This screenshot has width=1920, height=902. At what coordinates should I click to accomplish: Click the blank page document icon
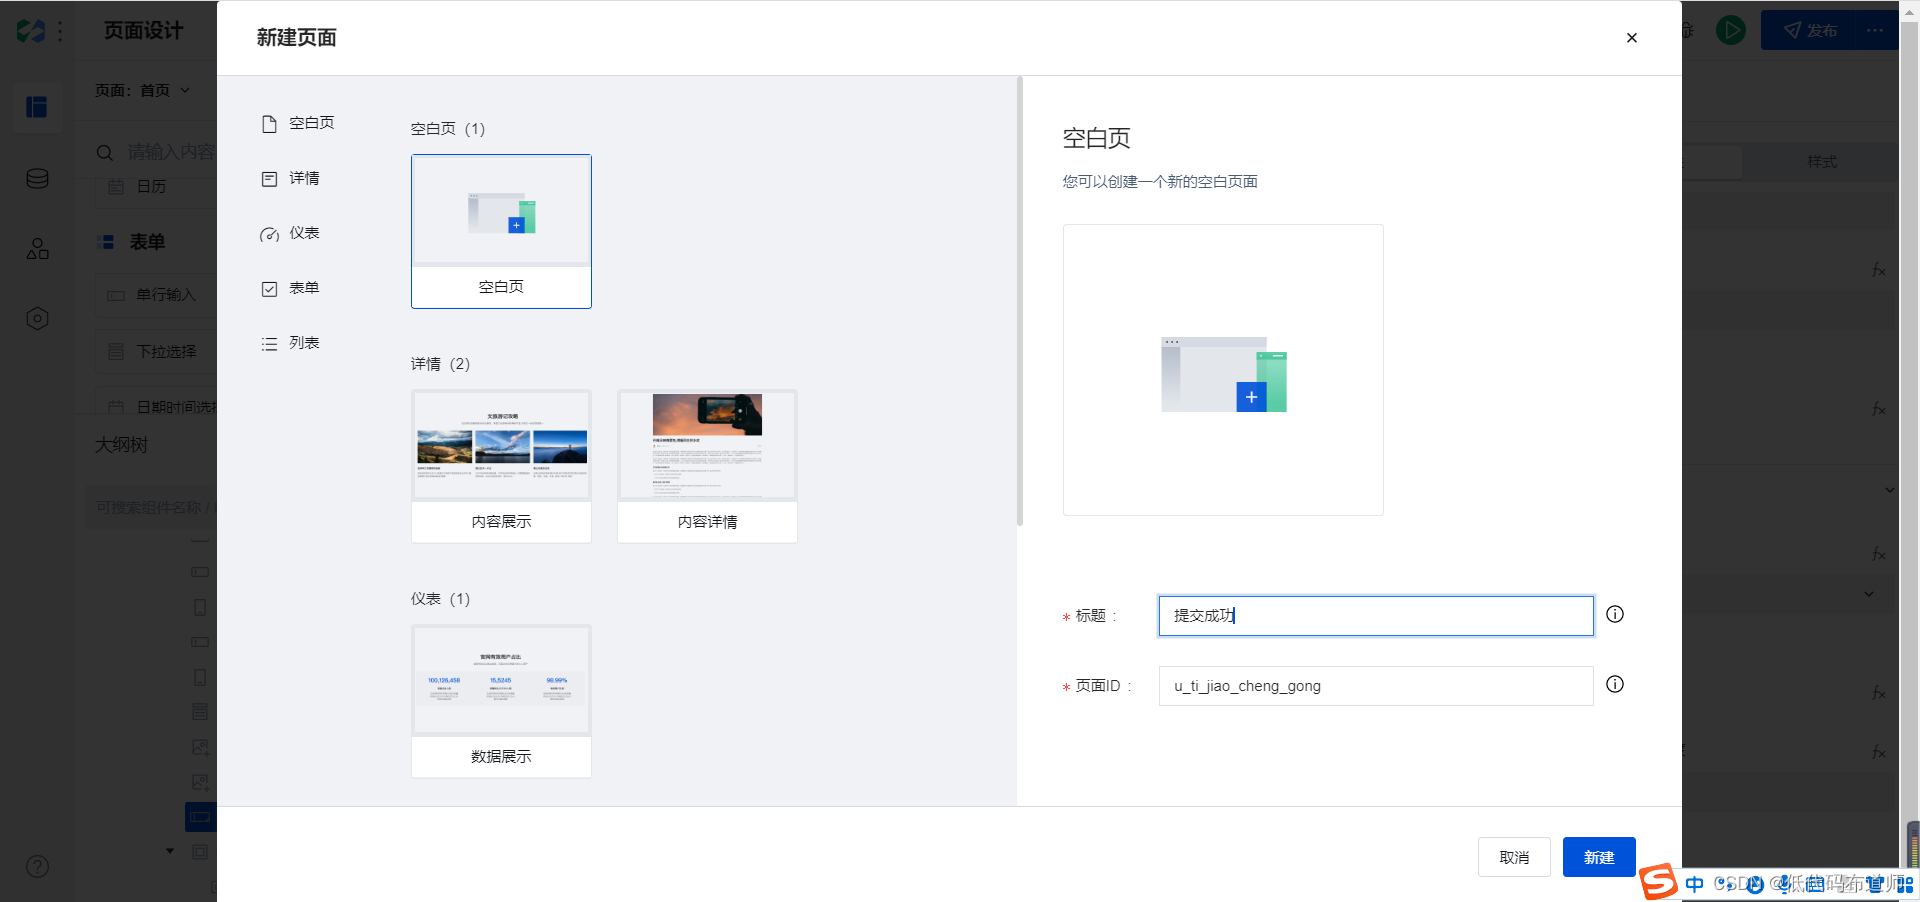point(269,124)
